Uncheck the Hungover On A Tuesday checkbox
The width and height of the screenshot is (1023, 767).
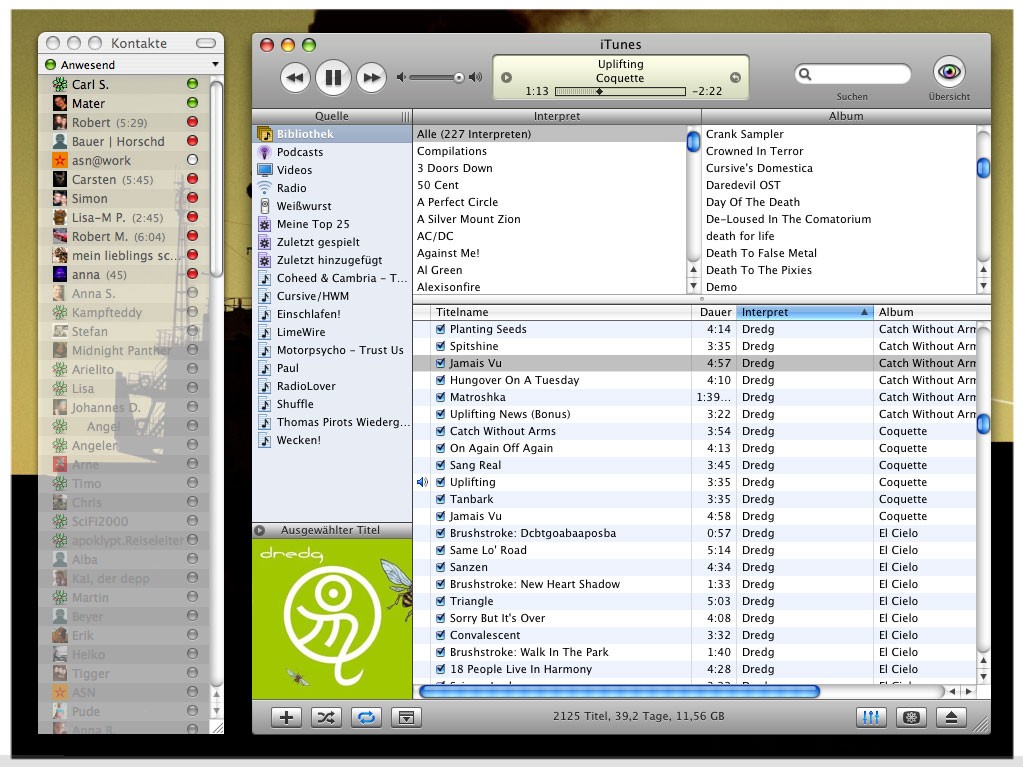(x=440, y=380)
